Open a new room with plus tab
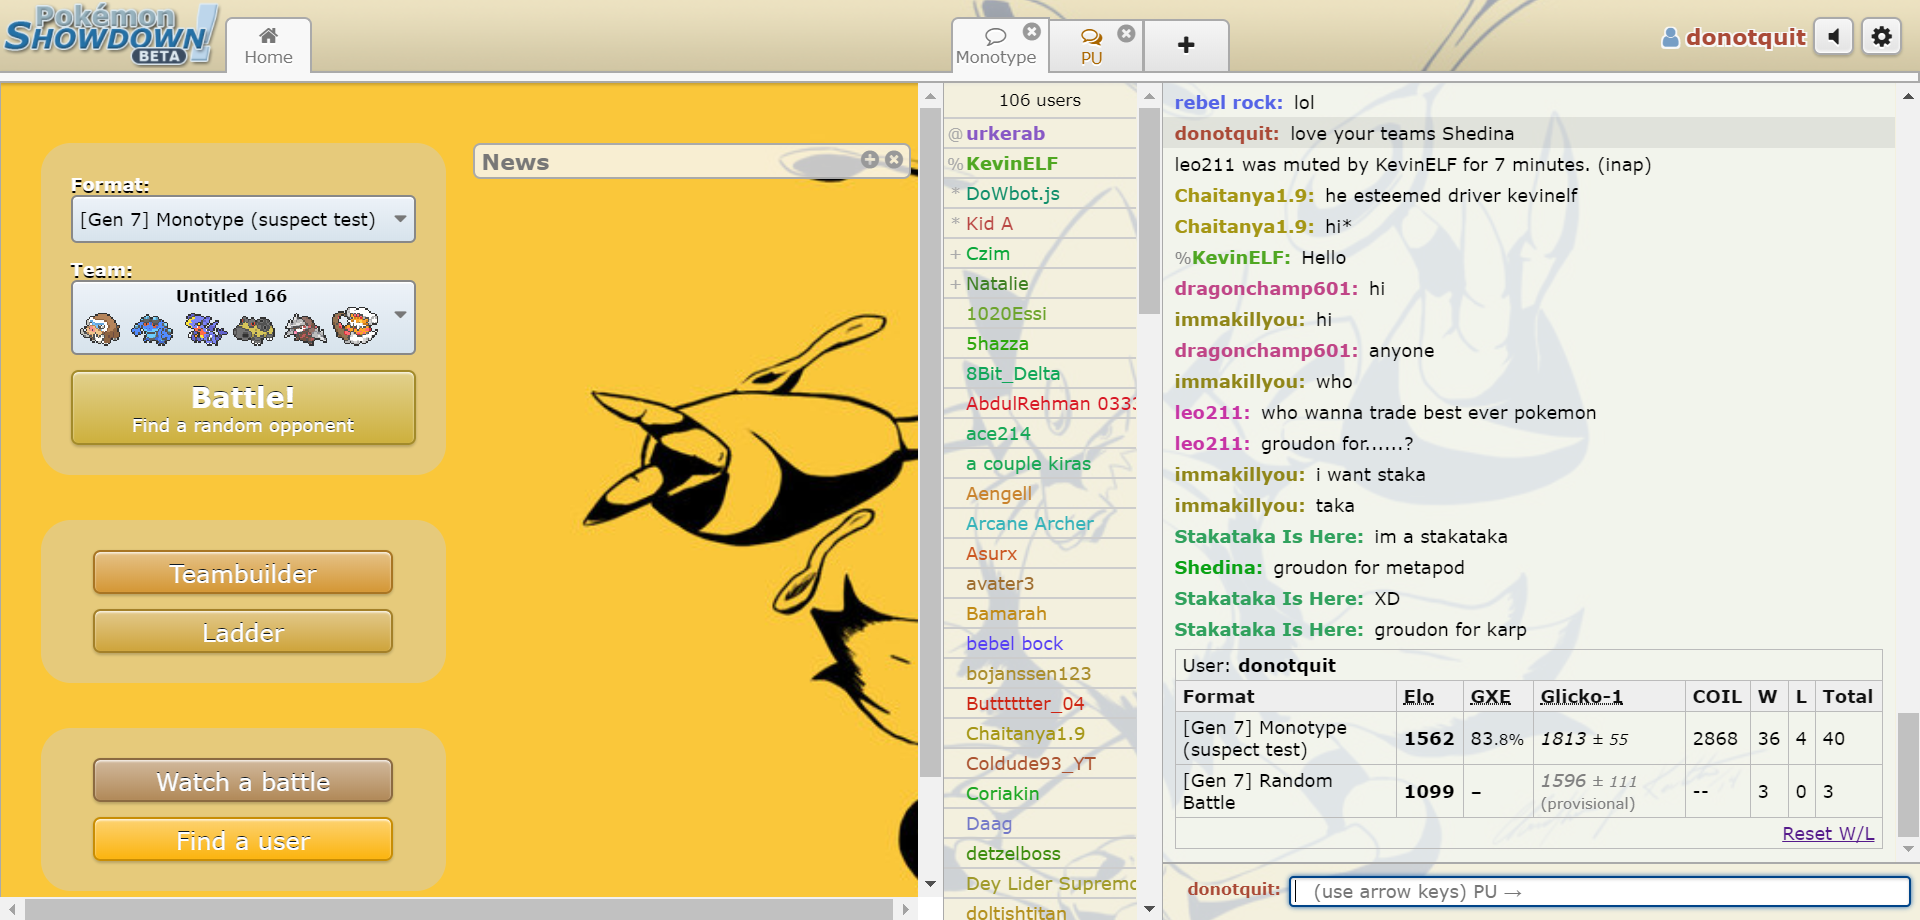This screenshot has width=1920, height=920. click(x=1186, y=45)
